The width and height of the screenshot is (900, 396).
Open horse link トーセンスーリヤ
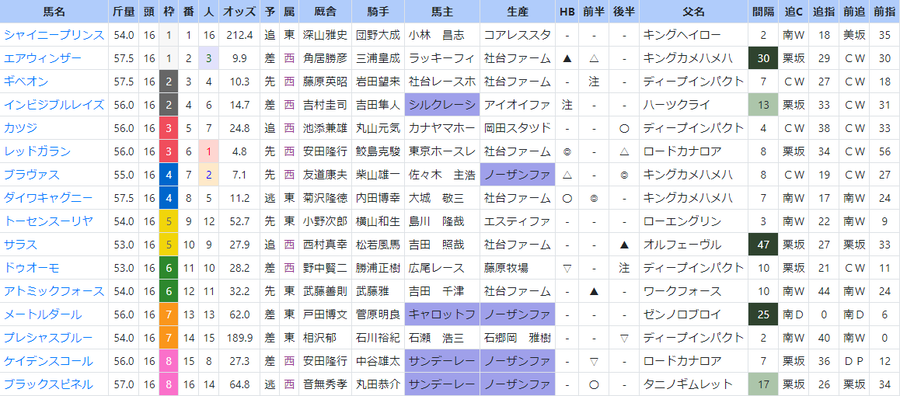[48, 221]
